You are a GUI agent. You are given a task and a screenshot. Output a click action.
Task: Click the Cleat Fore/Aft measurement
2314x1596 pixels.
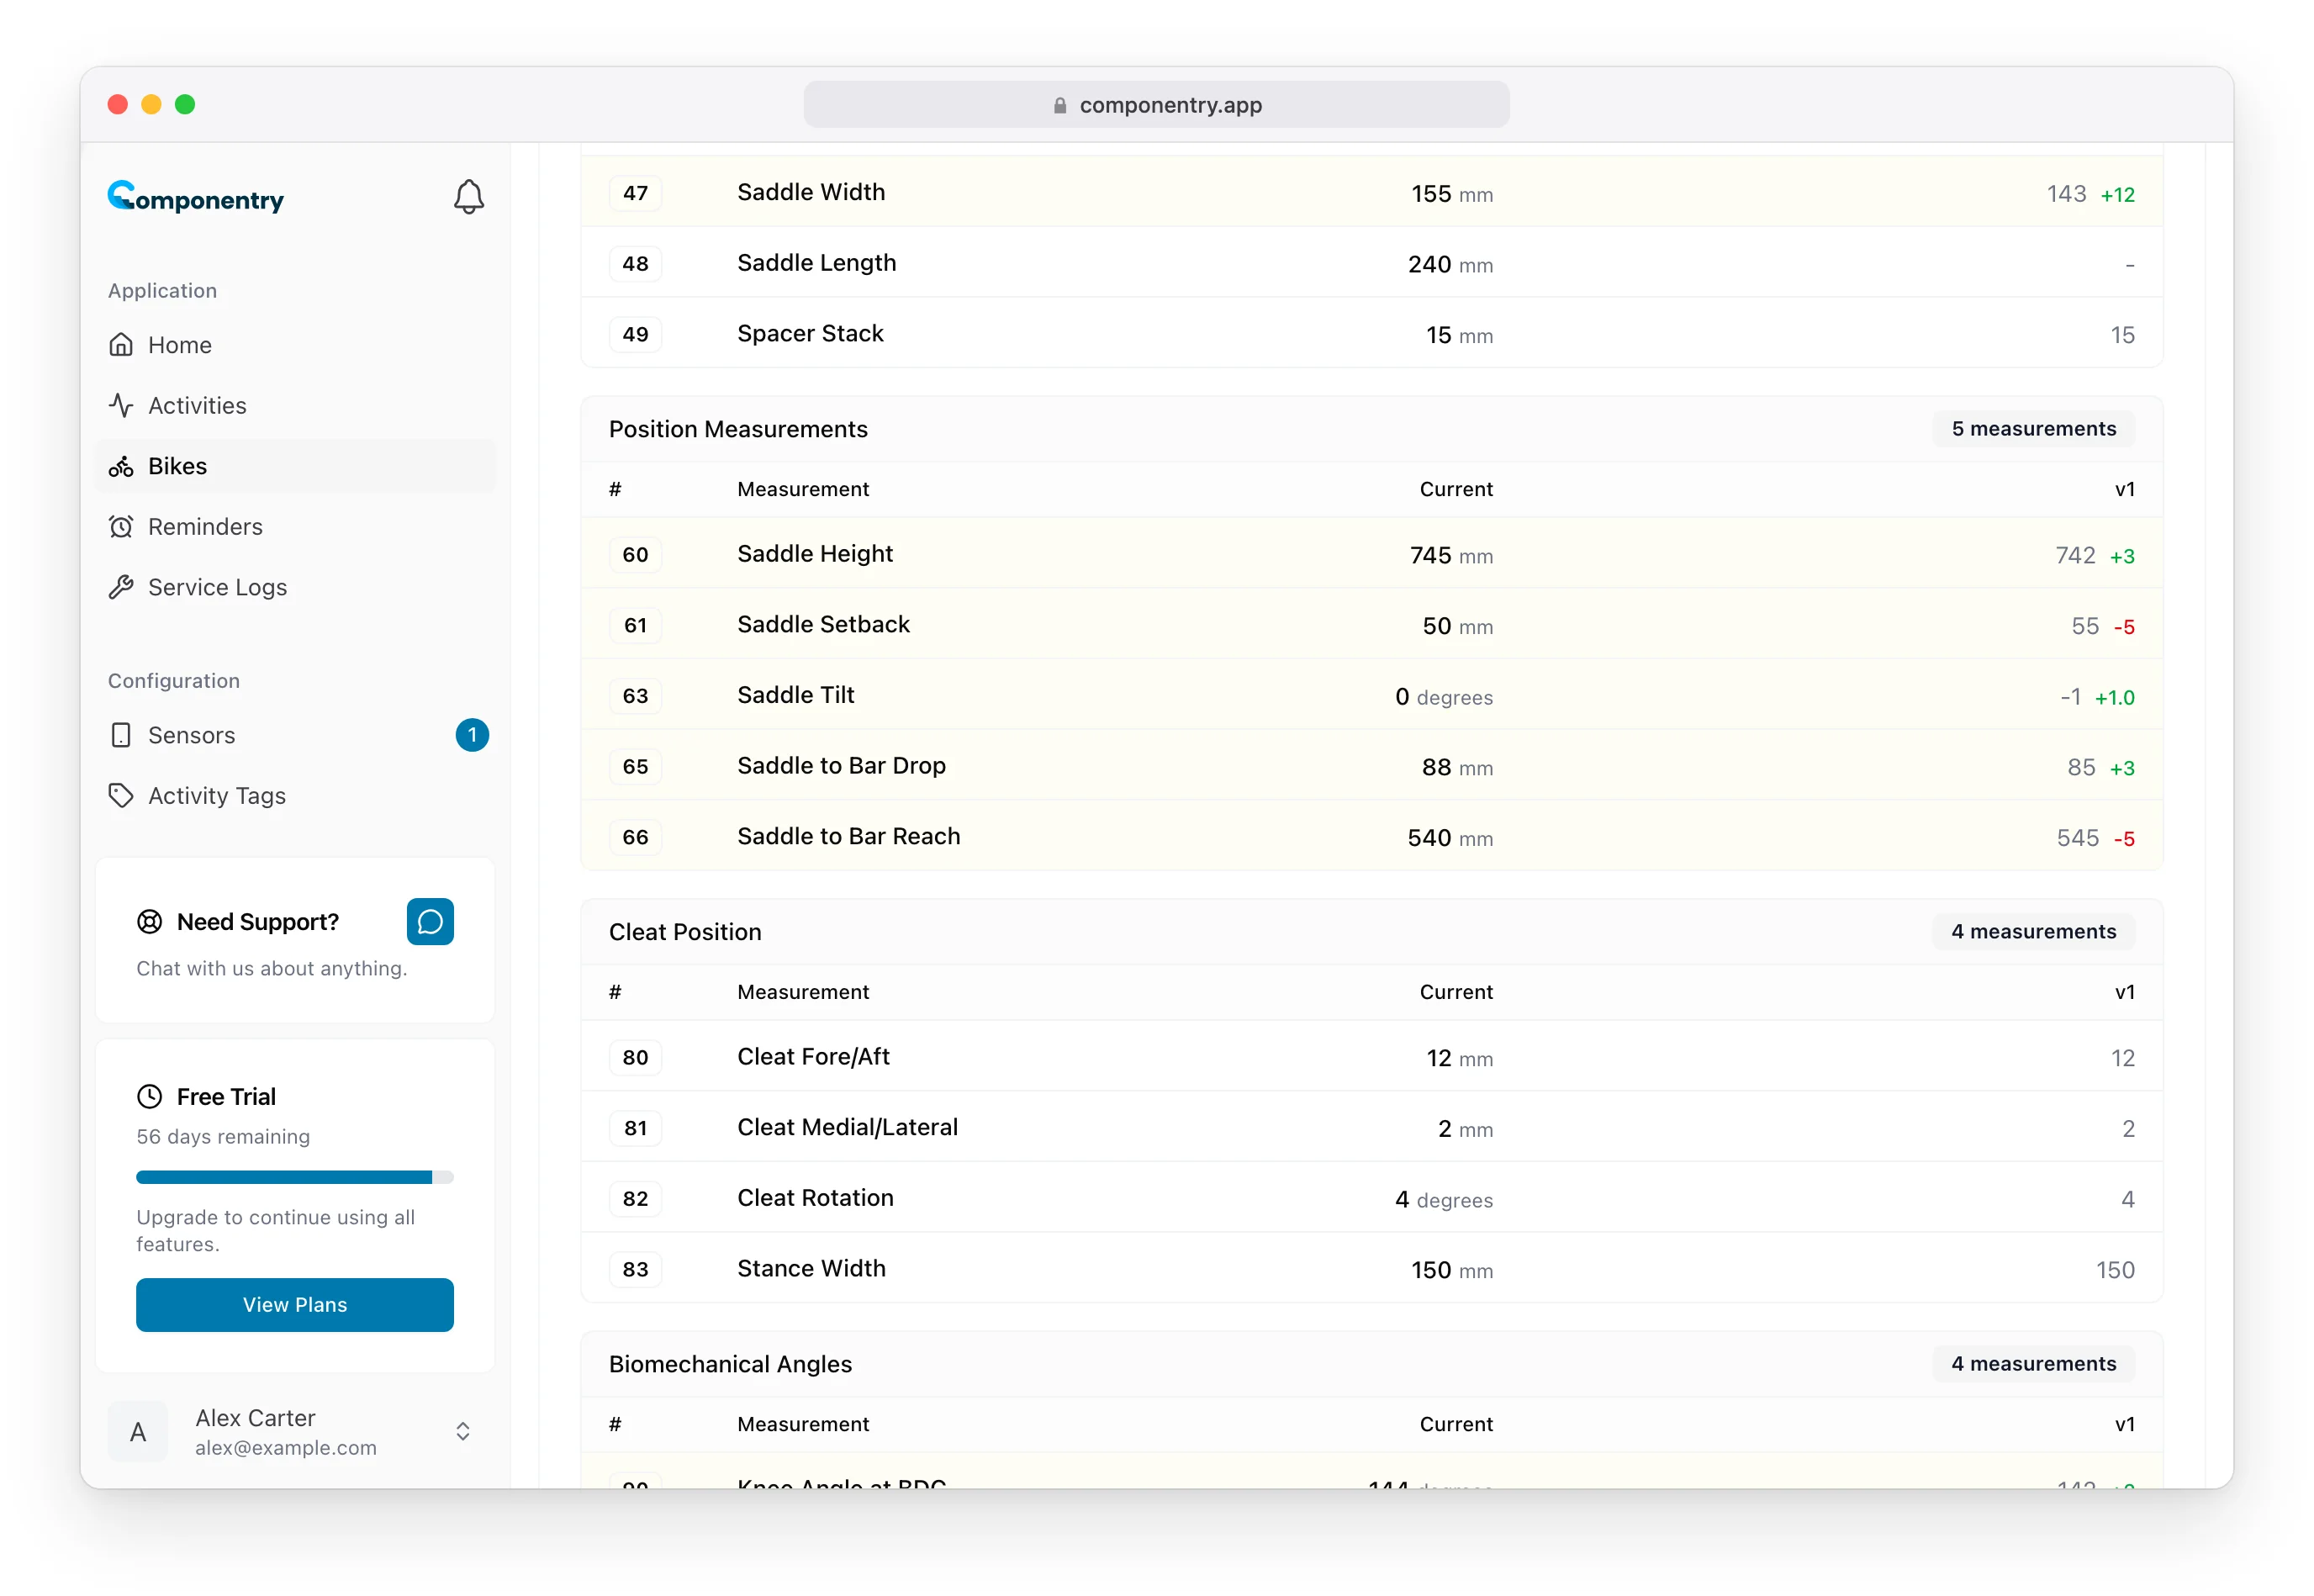[813, 1057]
